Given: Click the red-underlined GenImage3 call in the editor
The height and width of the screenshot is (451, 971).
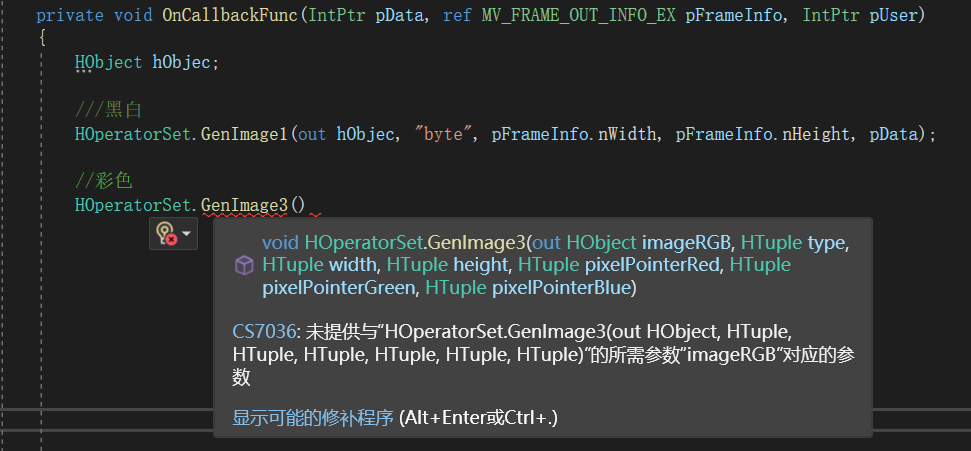Looking at the screenshot, I should [x=244, y=205].
